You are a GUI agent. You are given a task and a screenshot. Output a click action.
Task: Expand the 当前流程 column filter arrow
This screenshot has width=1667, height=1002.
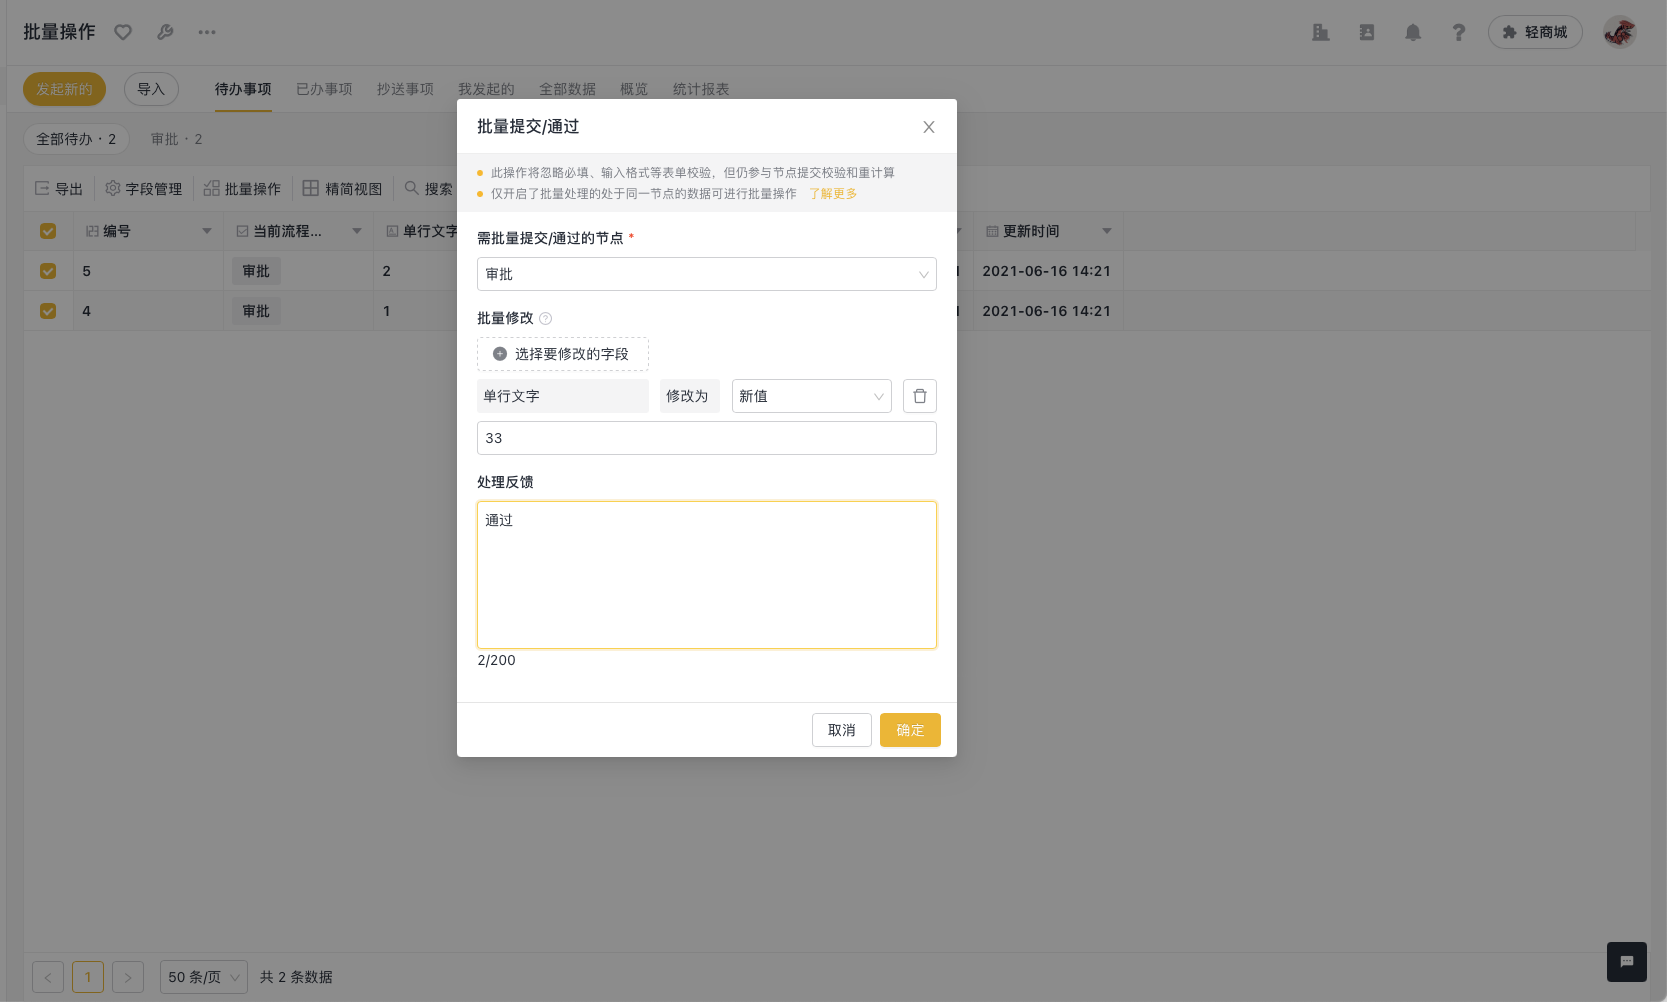(357, 231)
